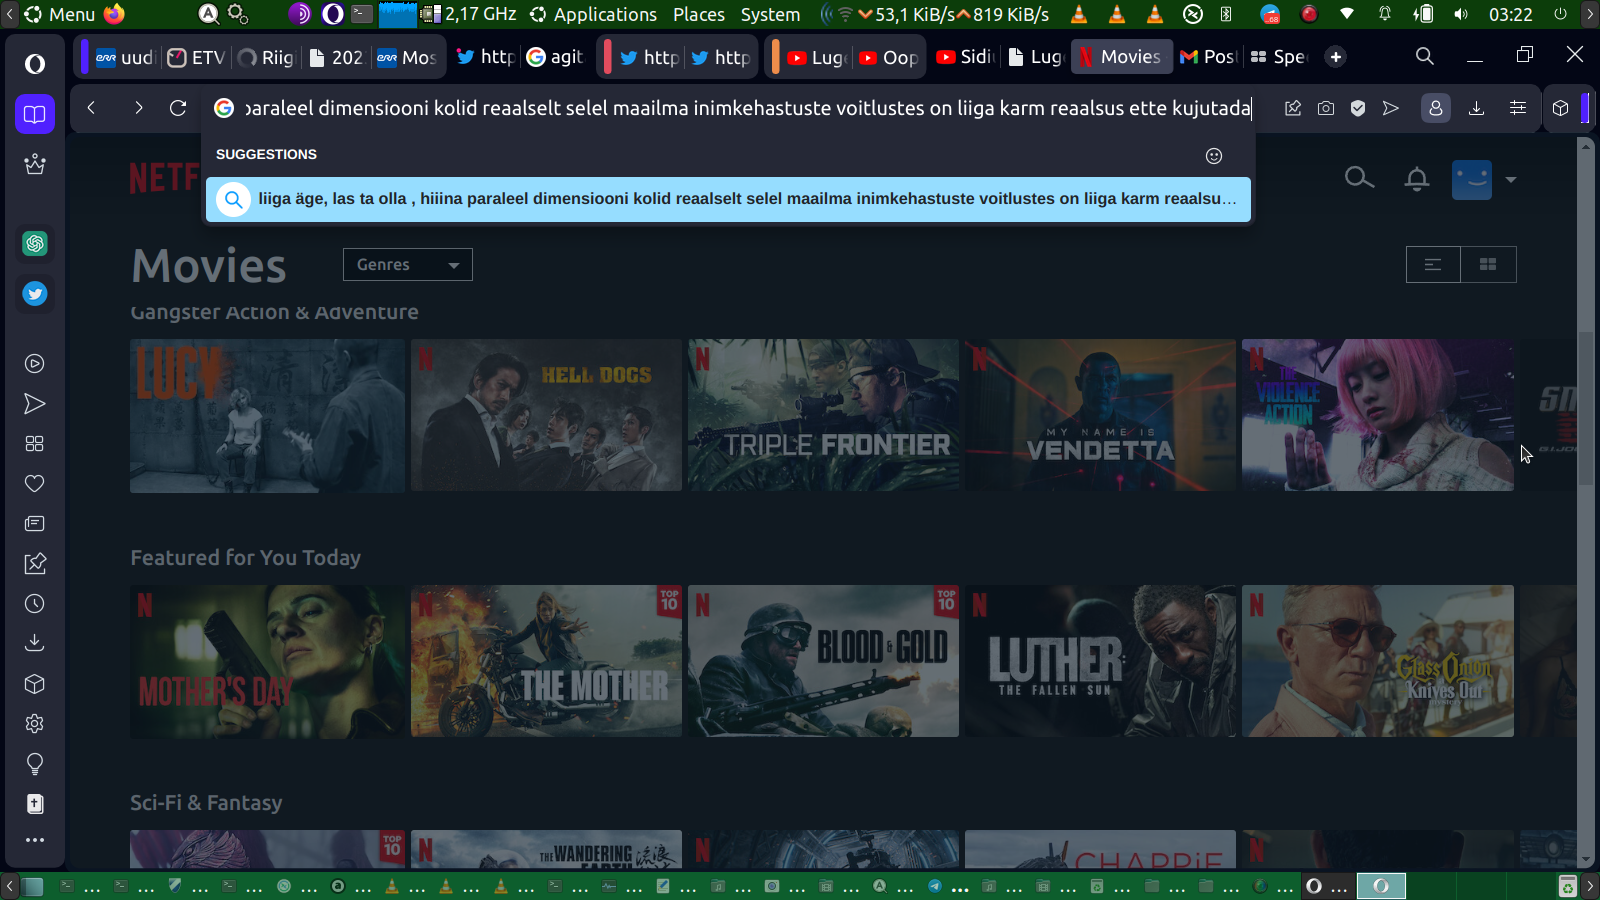This screenshot has width=1600, height=900.
Task: Open the Twitter sidebar panel
Action: (x=35, y=294)
